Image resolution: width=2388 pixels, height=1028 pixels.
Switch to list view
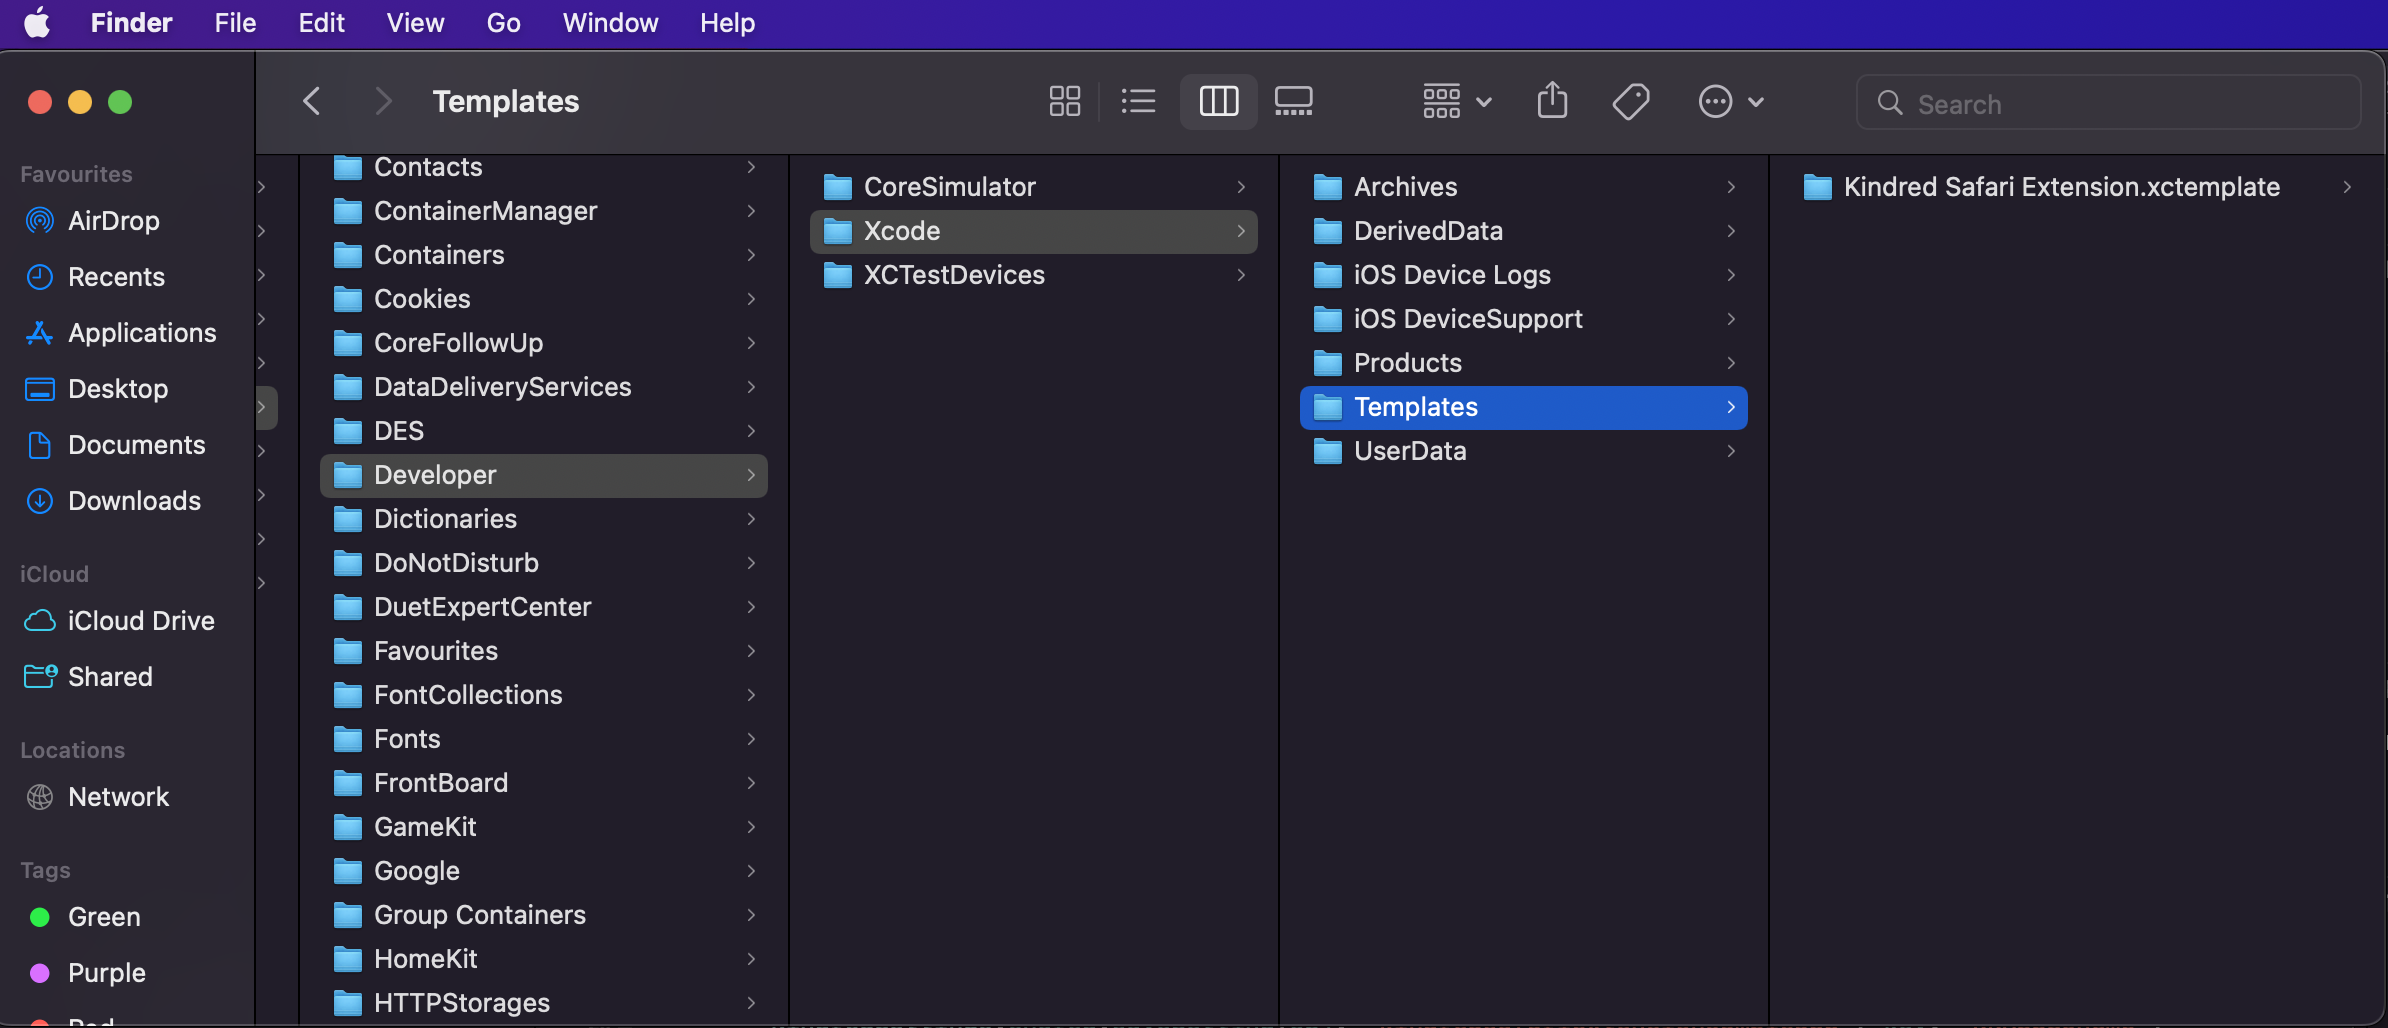(1138, 101)
